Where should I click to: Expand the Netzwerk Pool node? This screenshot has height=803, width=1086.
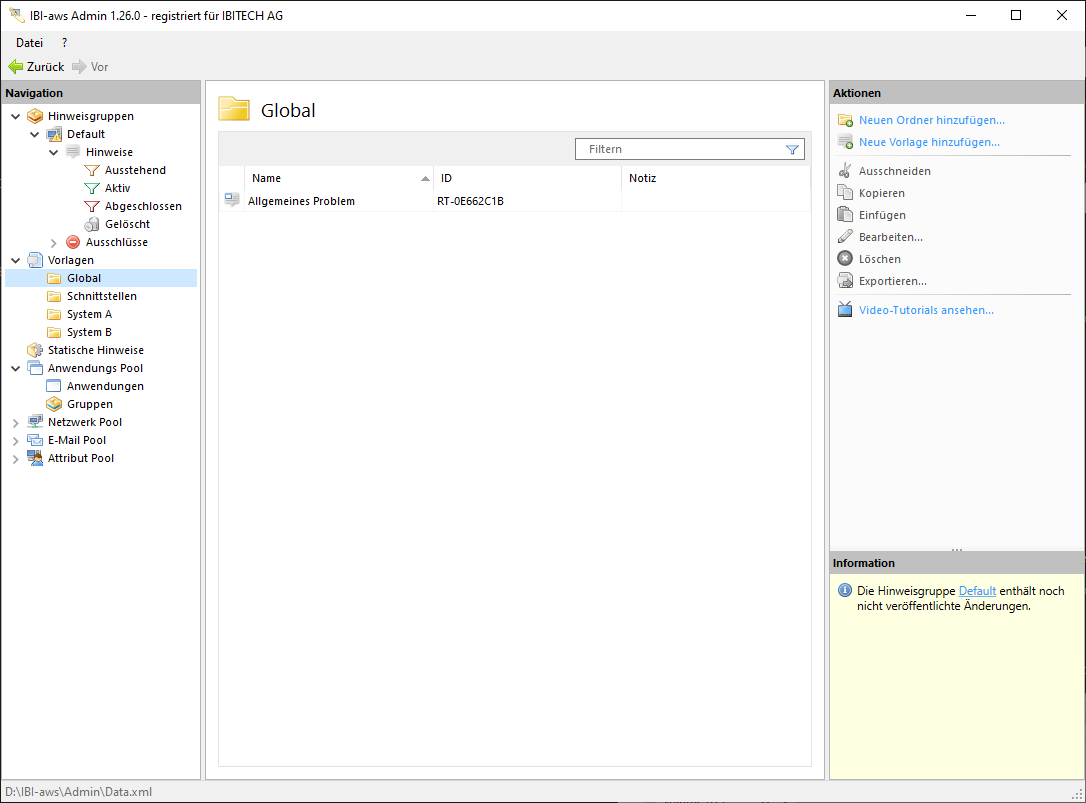(16, 423)
